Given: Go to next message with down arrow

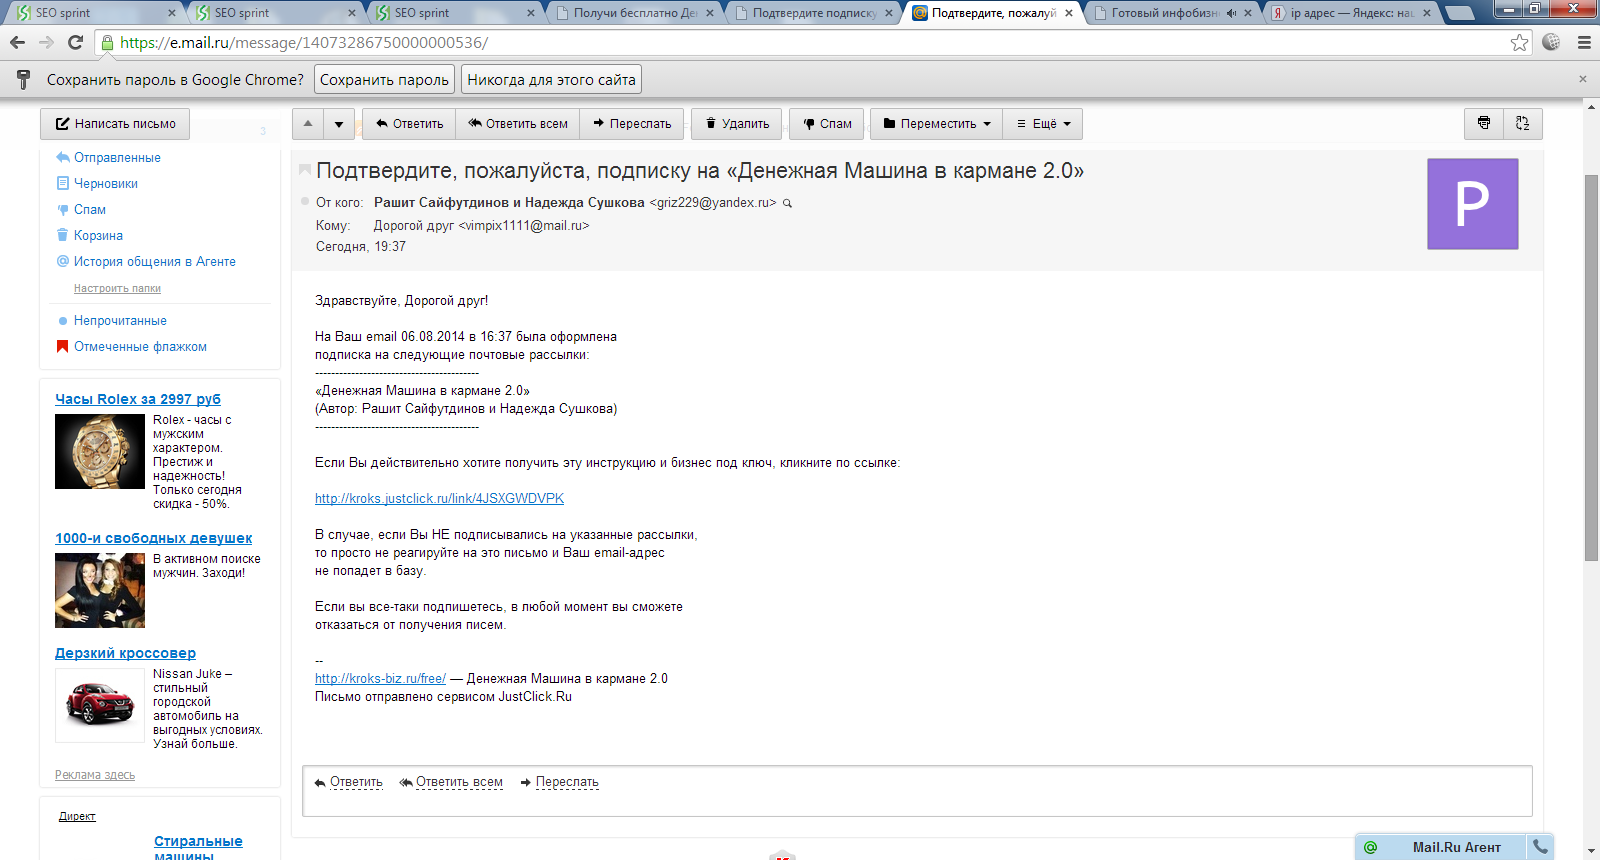Looking at the screenshot, I should tap(339, 124).
